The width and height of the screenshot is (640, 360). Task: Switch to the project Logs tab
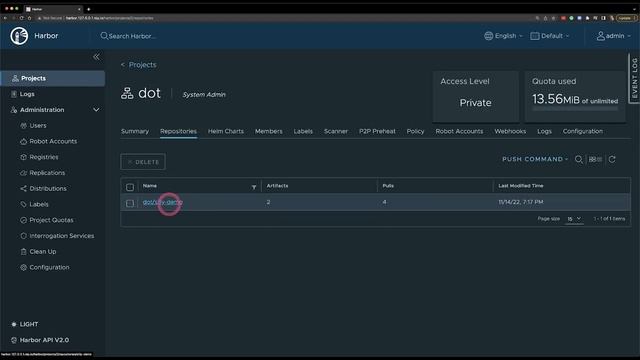[x=544, y=131]
